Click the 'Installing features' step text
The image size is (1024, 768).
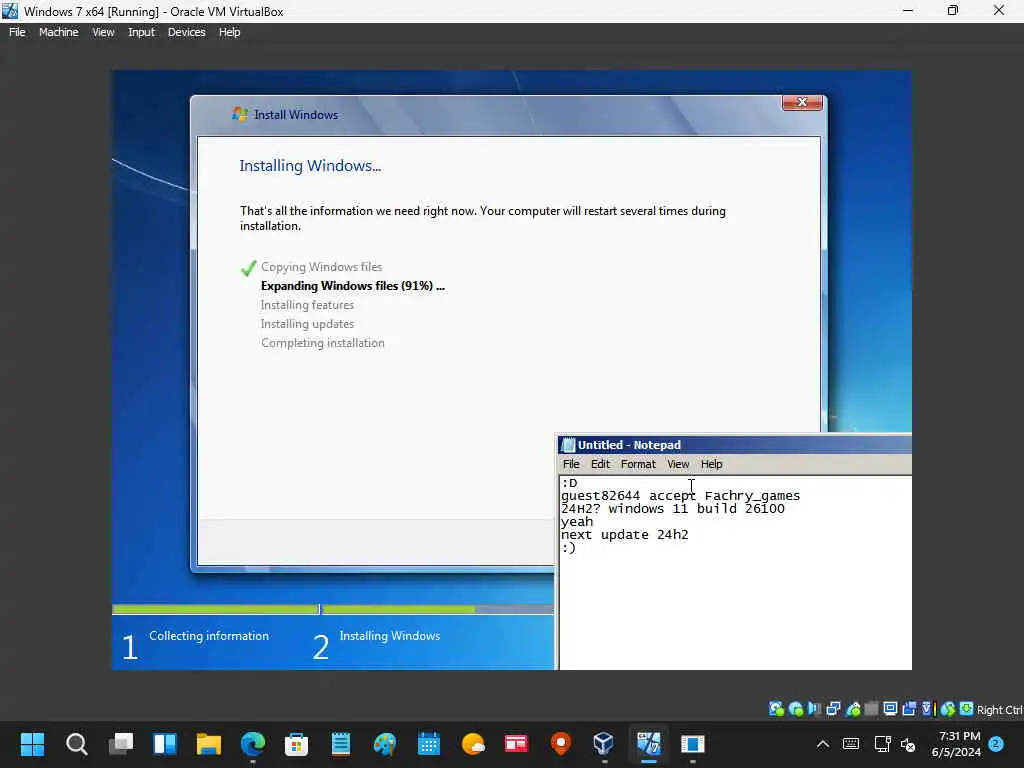tap(307, 305)
